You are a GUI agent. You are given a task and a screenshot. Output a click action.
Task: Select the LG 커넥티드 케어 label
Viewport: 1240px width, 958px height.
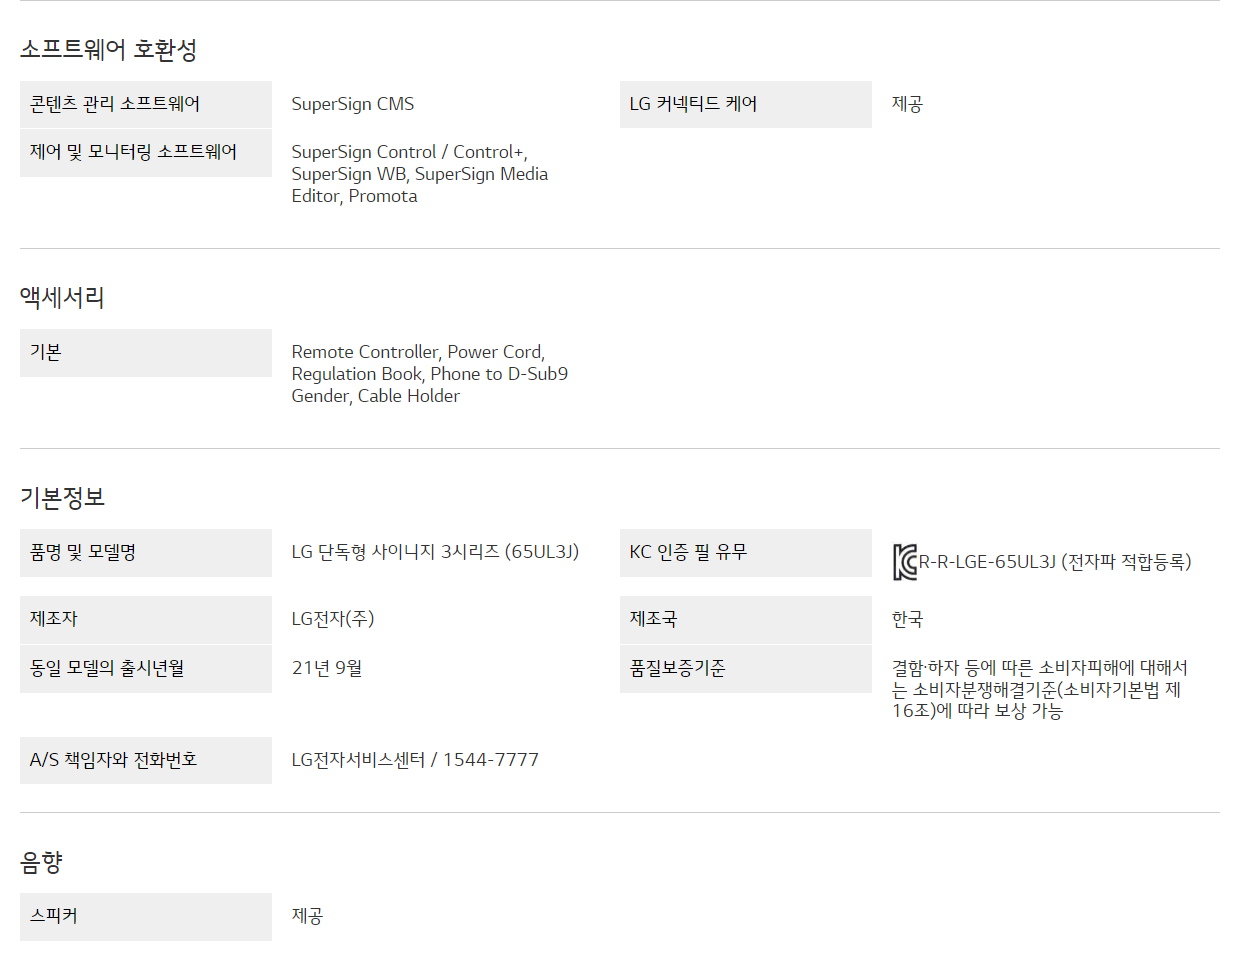693,104
